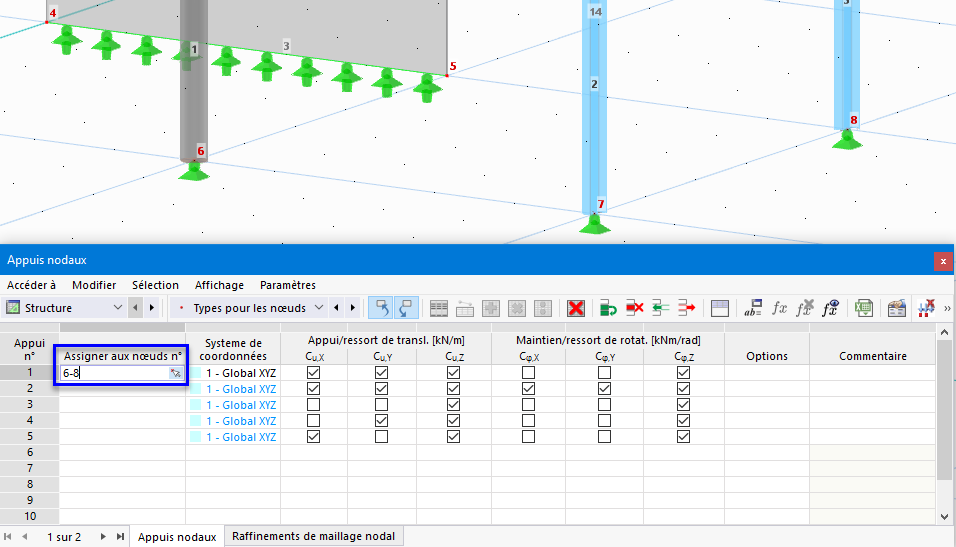Click the Options column header
Image resolution: width=956 pixels, height=547 pixels.
click(767, 356)
